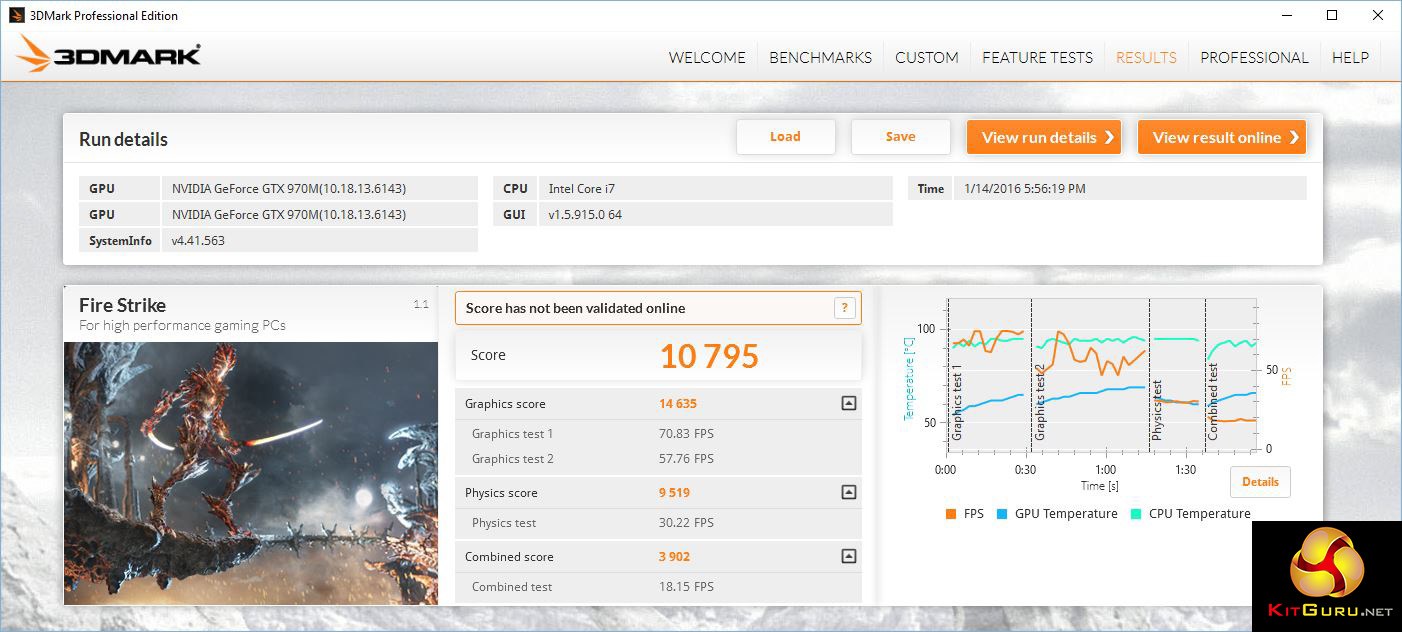Close the 3DMark window
The width and height of the screenshot is (1402, 632).
[x=1378, y=15]
